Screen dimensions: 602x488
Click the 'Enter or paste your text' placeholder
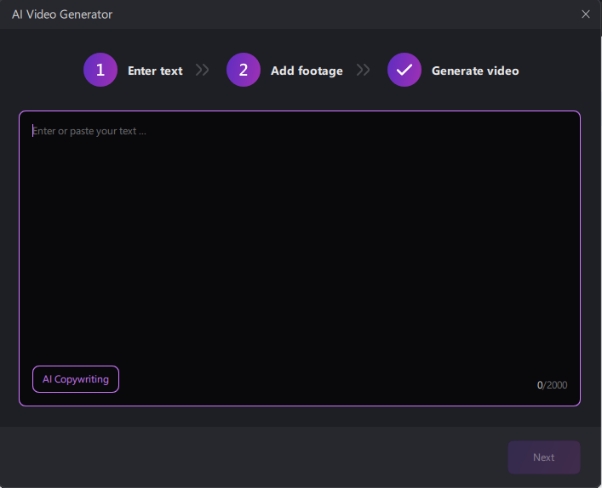point(89,131)
